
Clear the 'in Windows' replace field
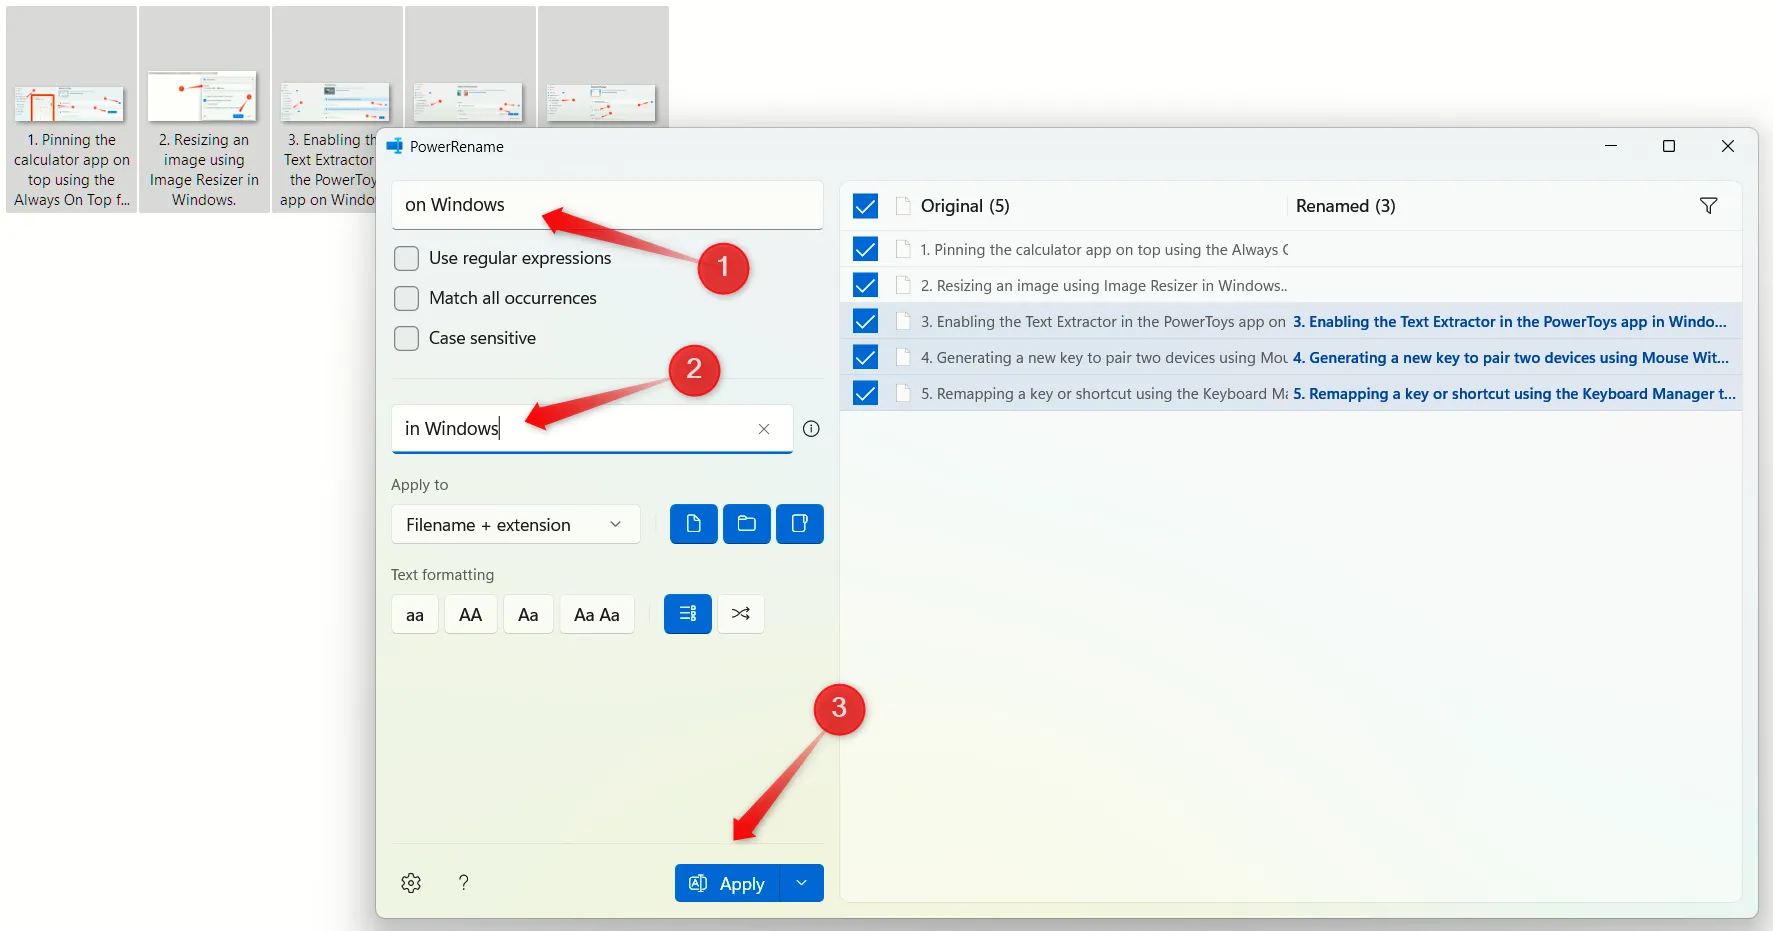764,429
